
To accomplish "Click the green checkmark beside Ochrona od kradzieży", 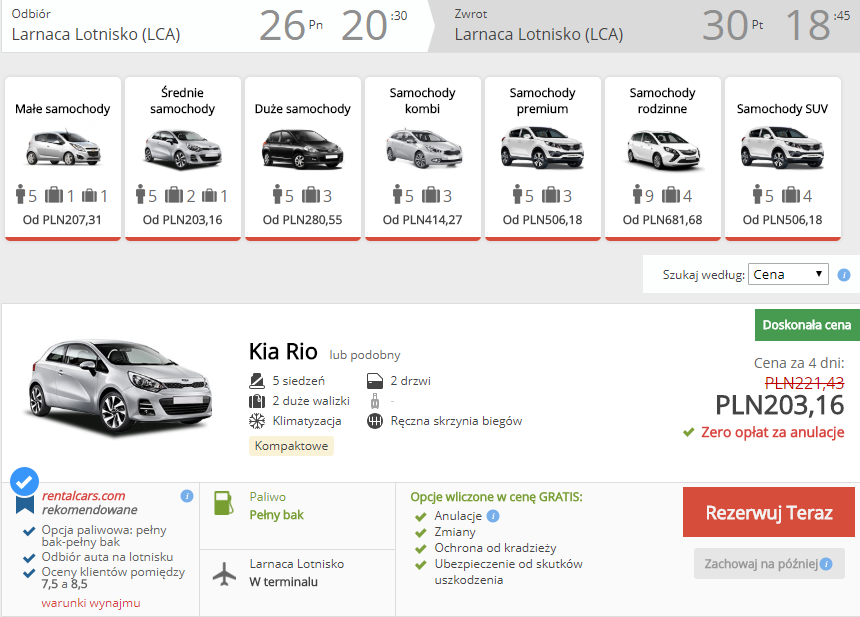I will [421, 548].
